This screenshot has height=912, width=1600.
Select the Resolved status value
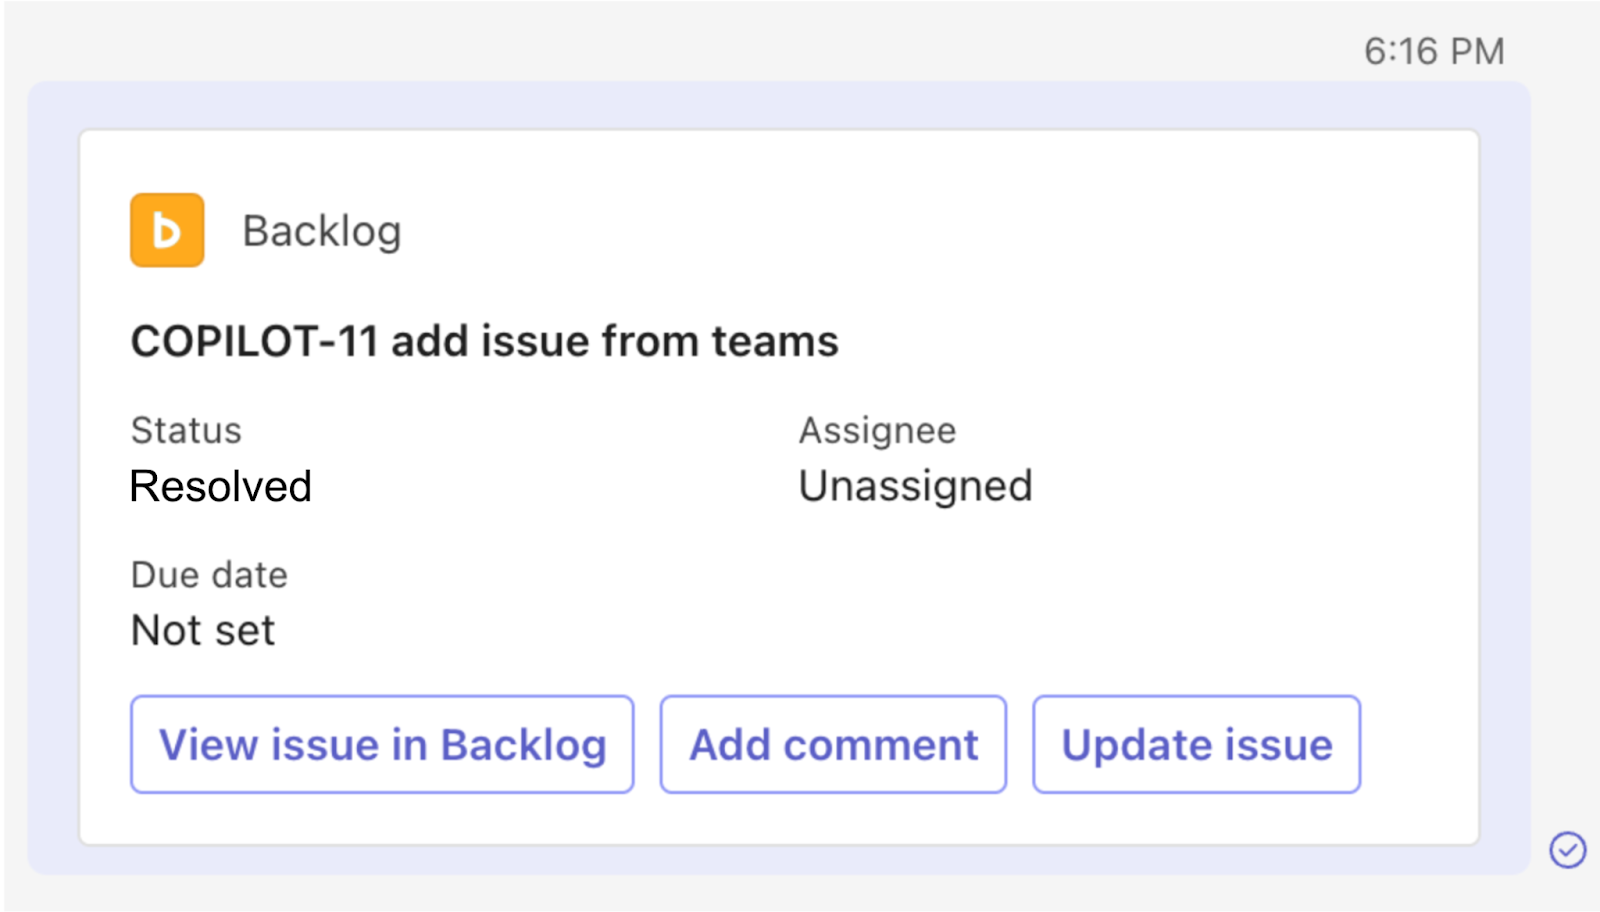coord(221,487)
